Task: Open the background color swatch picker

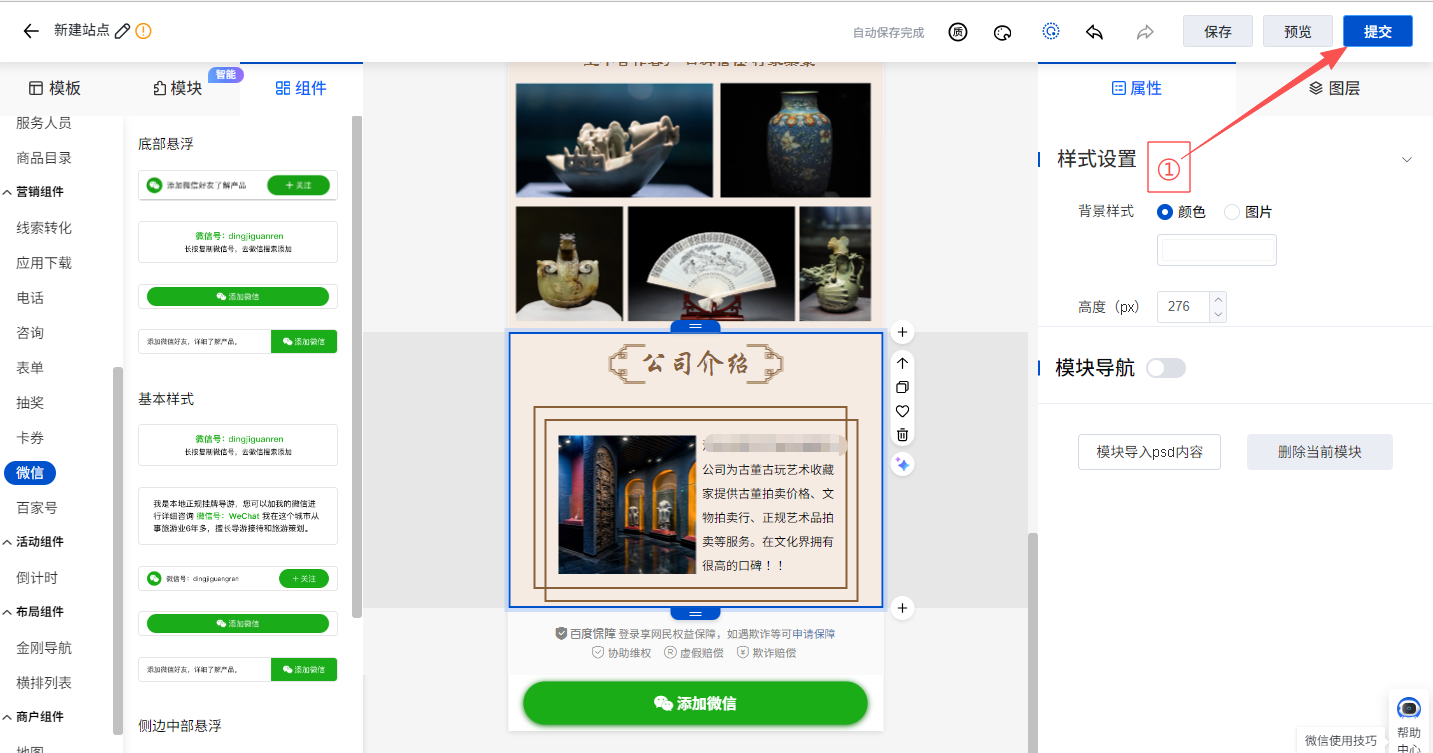Action: (1216, 250)
